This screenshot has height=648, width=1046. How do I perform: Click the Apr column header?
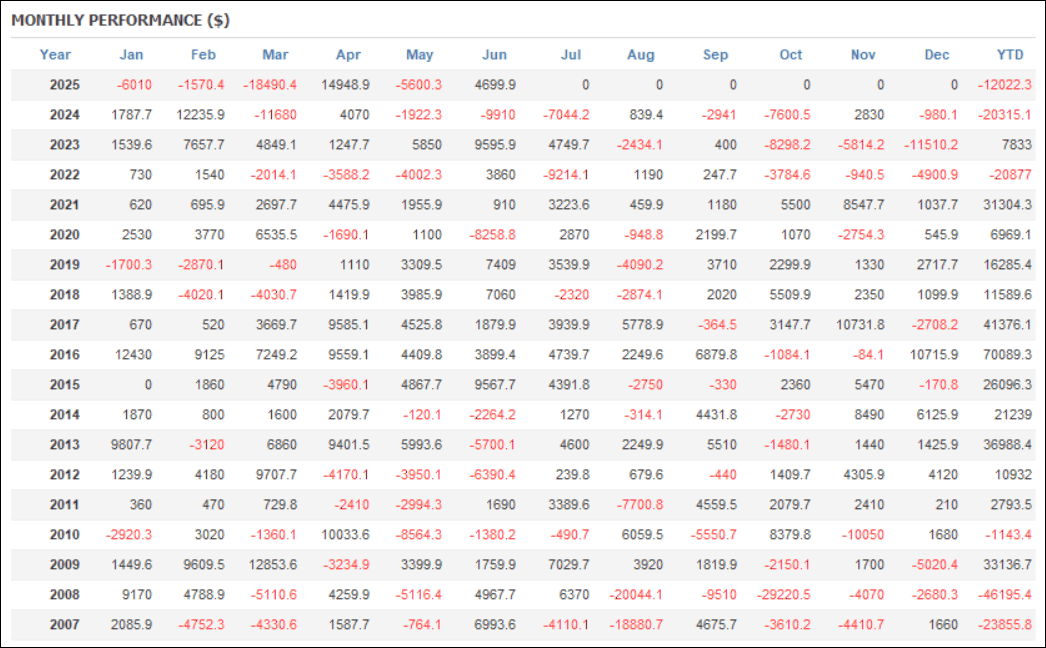coord(348,55)
